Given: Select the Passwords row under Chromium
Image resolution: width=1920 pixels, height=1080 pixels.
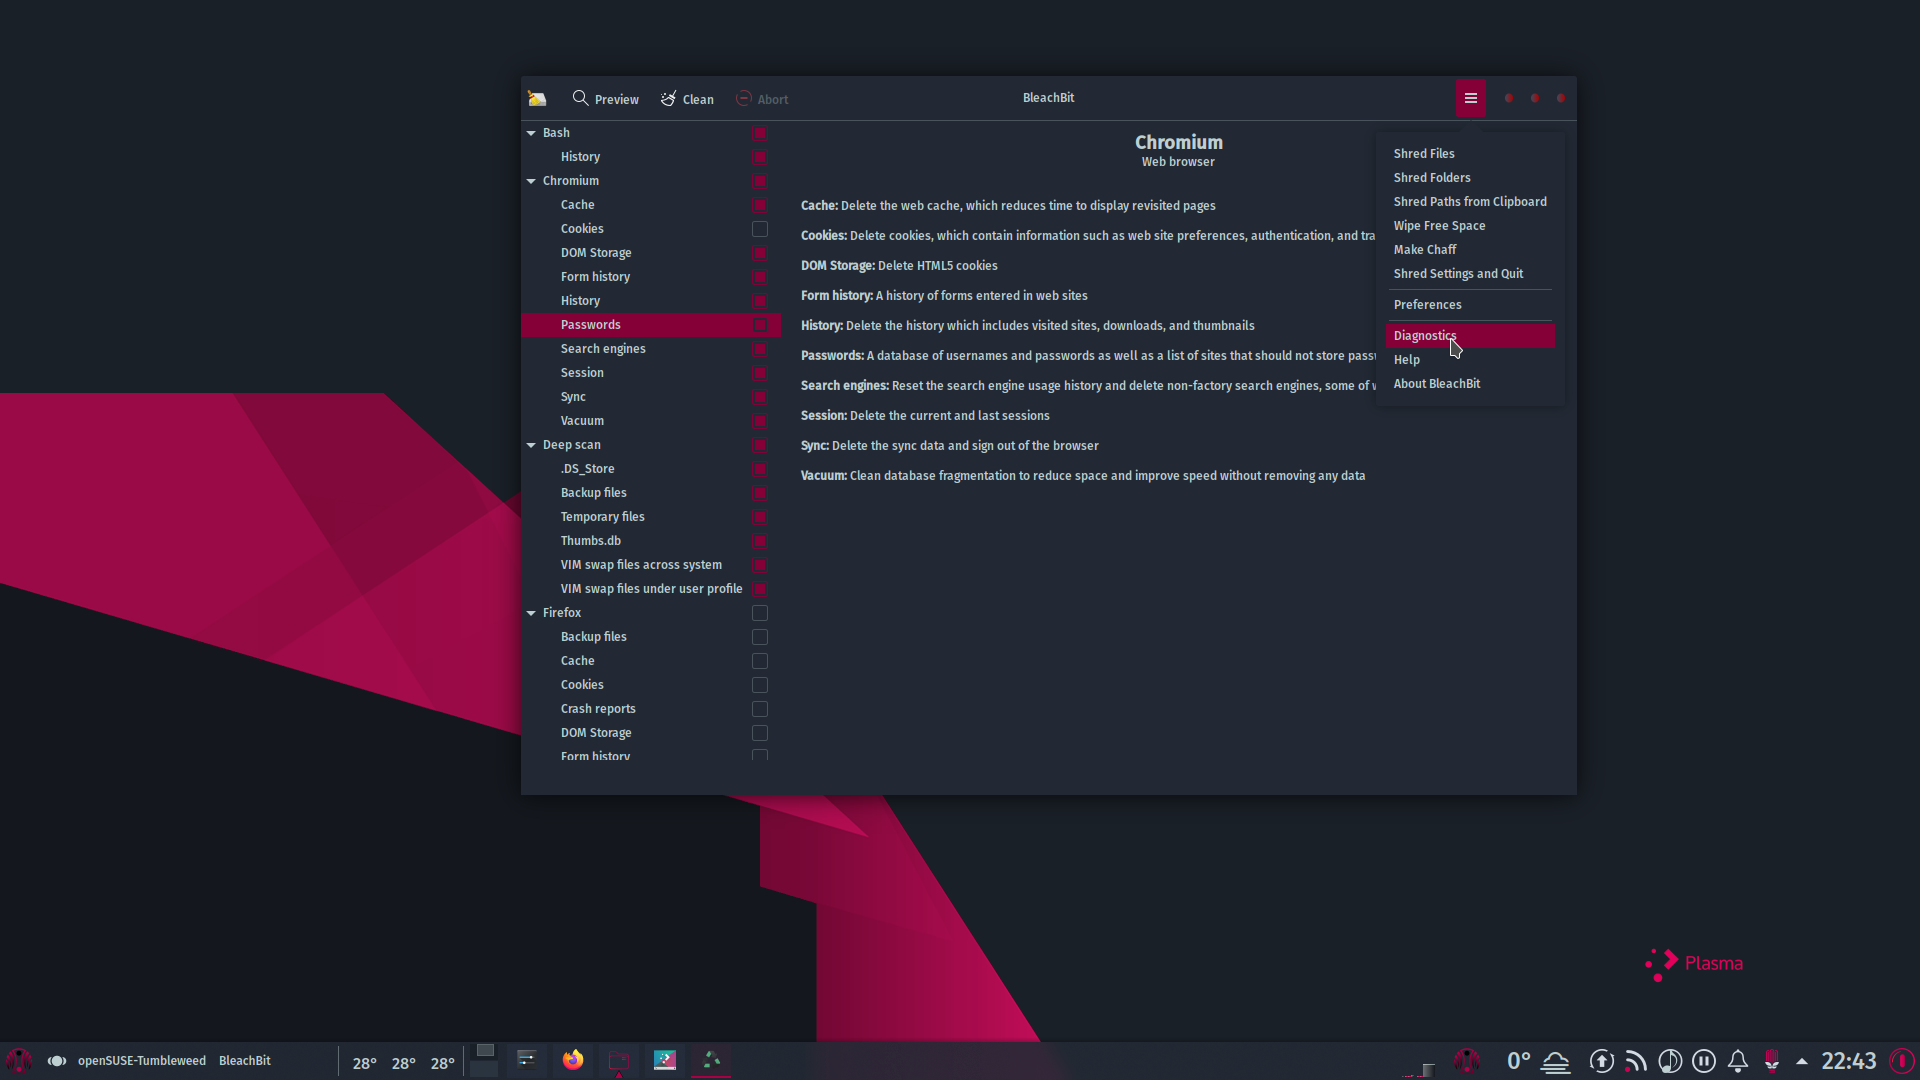Looking at the screenshot, I should coord(651,325).
